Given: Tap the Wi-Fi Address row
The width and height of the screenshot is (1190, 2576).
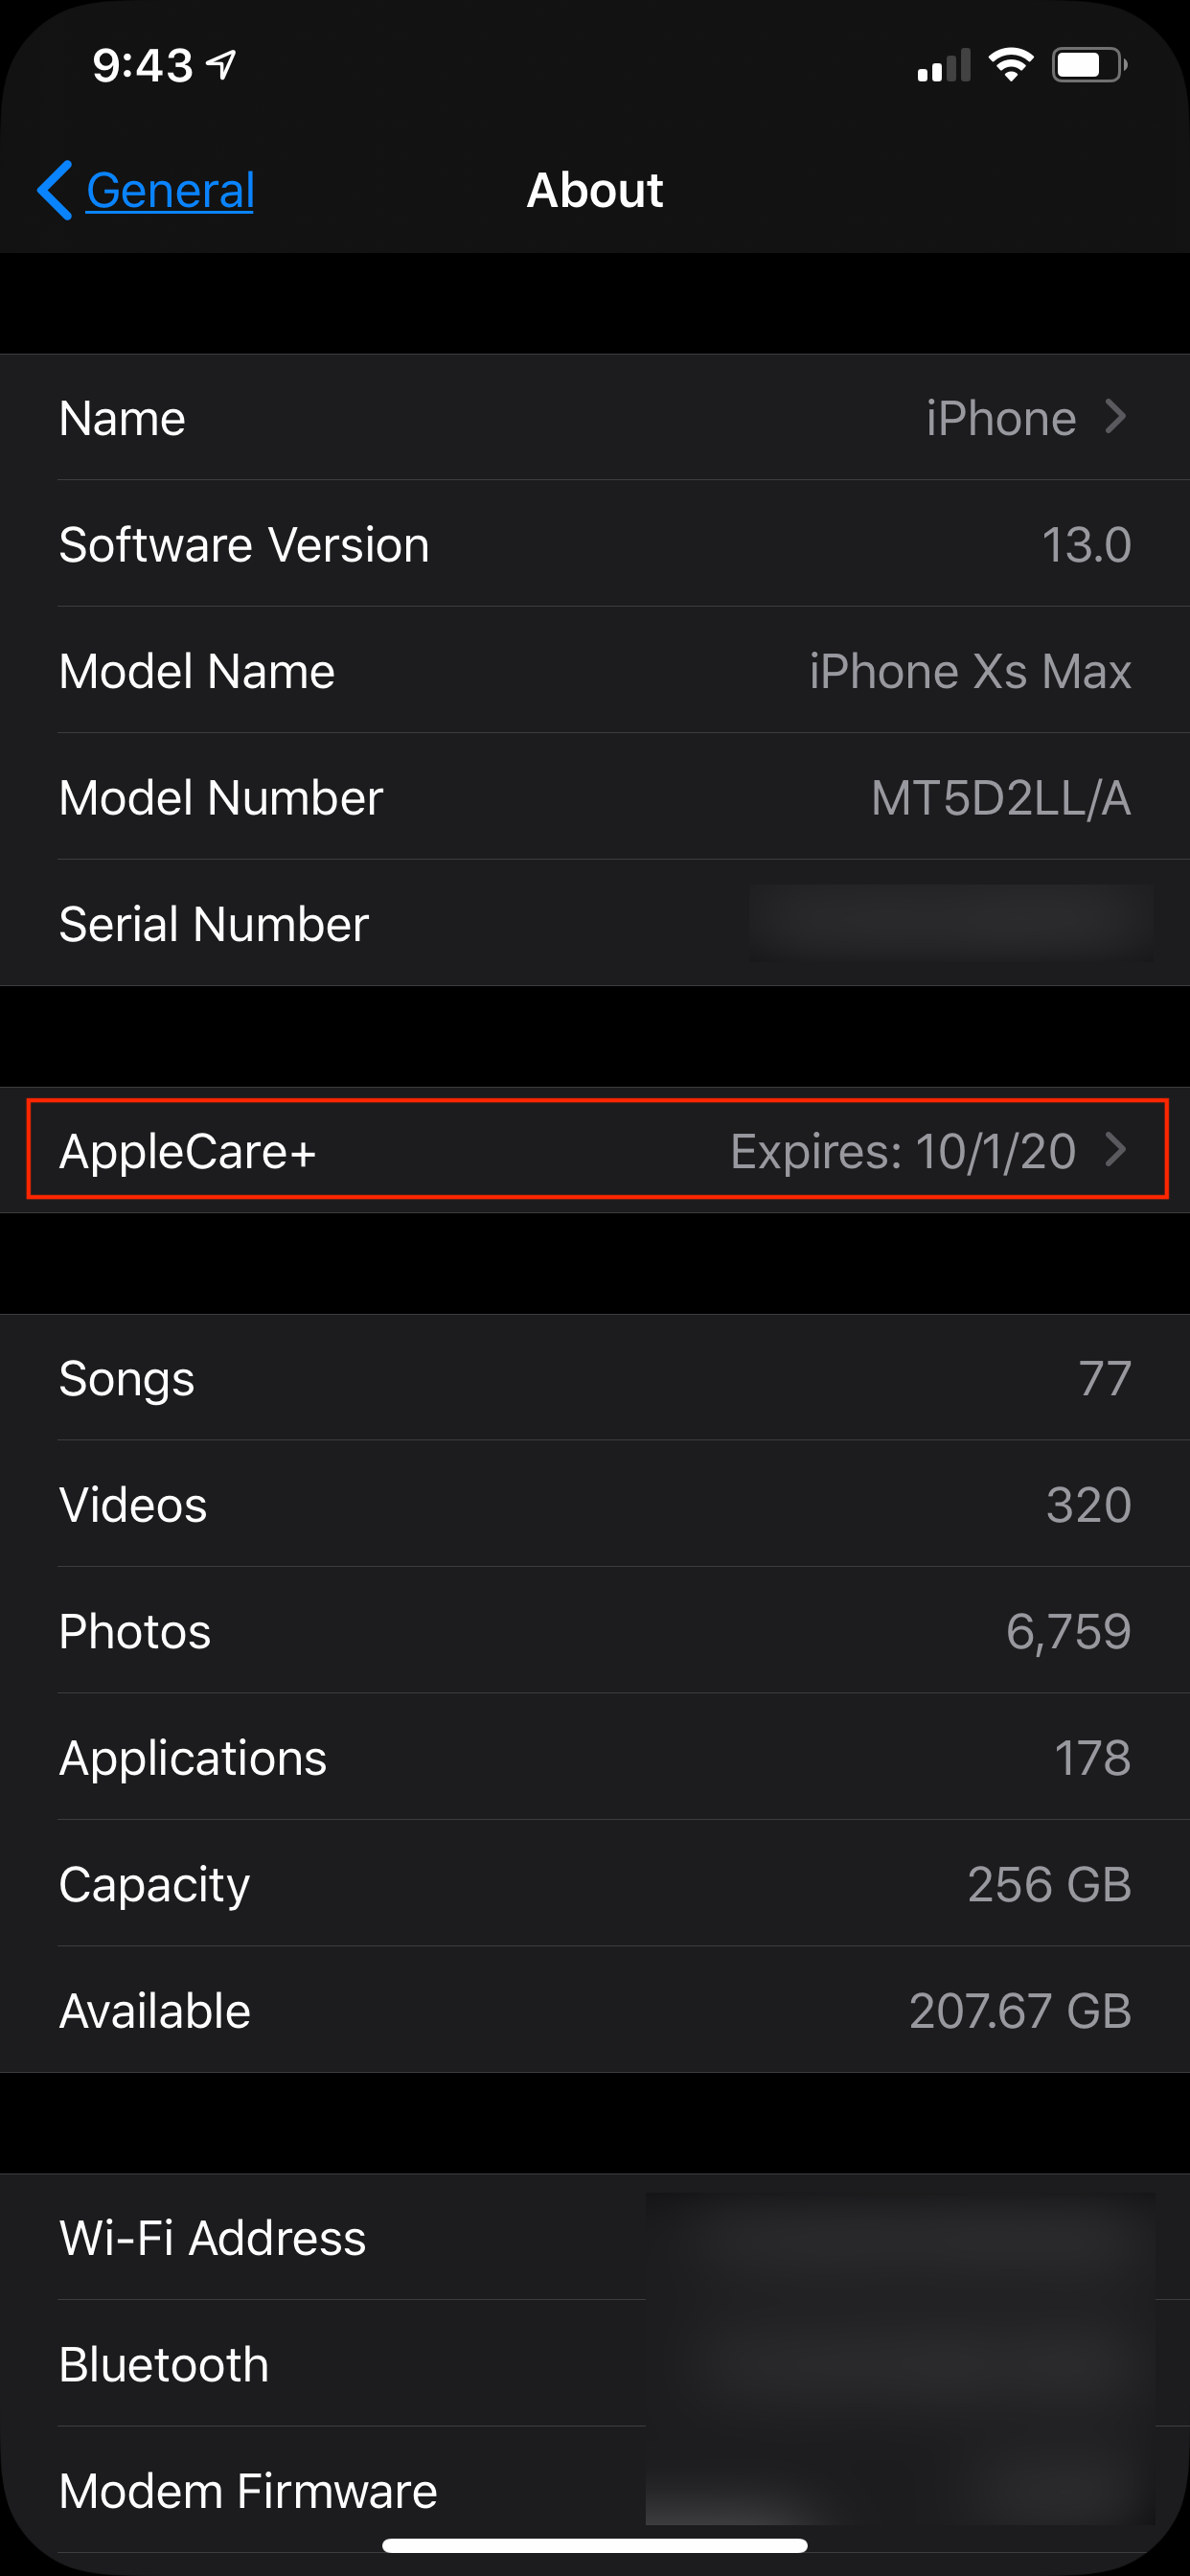Looking at the screenshot, I should (596, 2238).
